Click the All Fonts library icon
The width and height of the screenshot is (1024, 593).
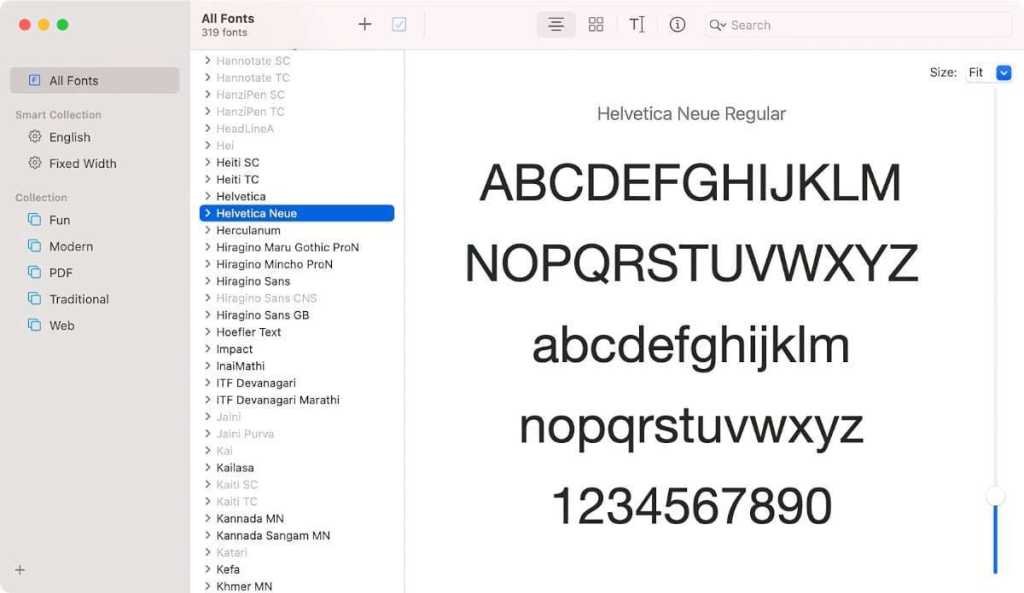point(35,80)
